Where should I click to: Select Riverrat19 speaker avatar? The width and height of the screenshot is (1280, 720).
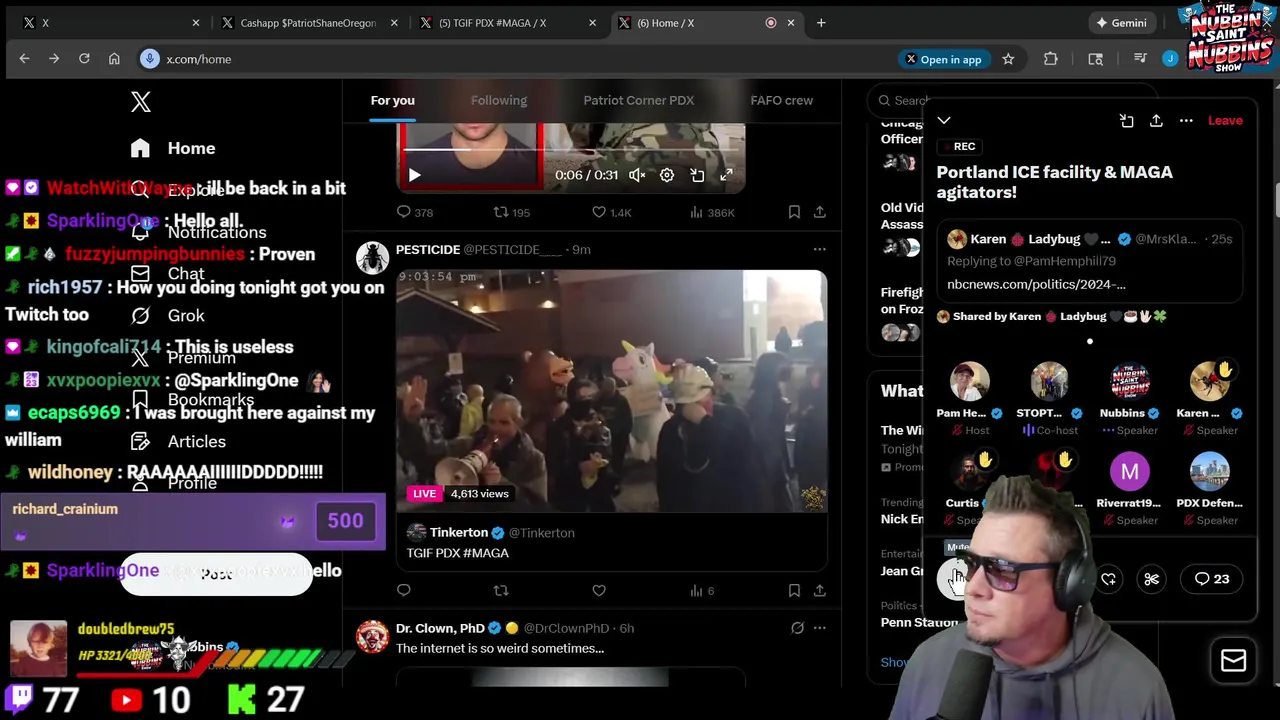point(1129,471)
